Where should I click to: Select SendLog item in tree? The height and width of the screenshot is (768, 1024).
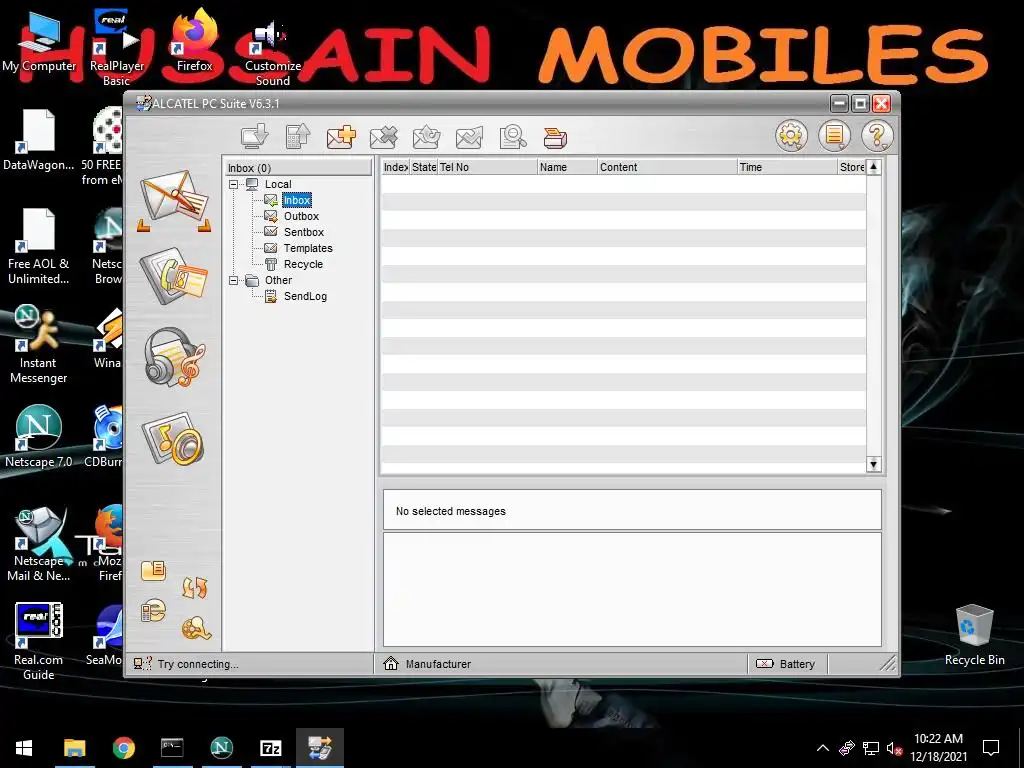coord(305,296)
